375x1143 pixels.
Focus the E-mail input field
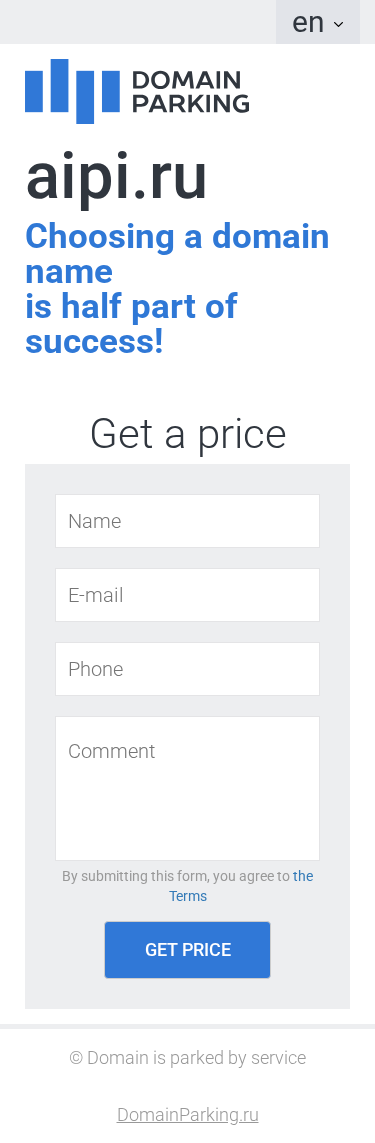click(188, 595)
